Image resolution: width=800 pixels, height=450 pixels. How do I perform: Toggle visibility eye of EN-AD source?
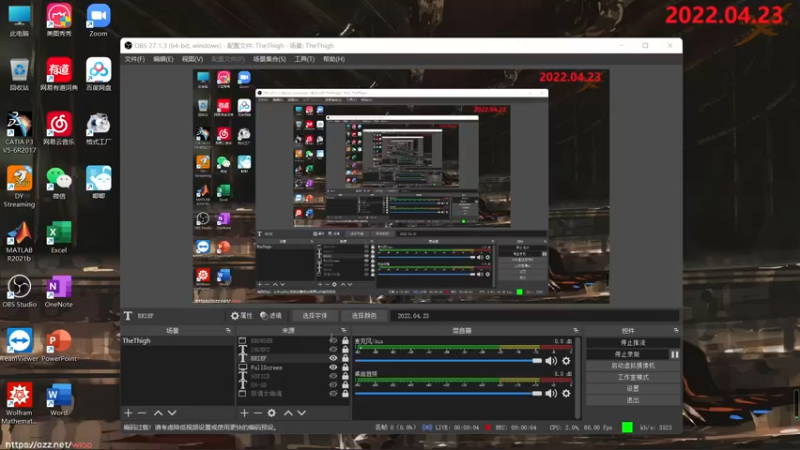coord(333,385)
